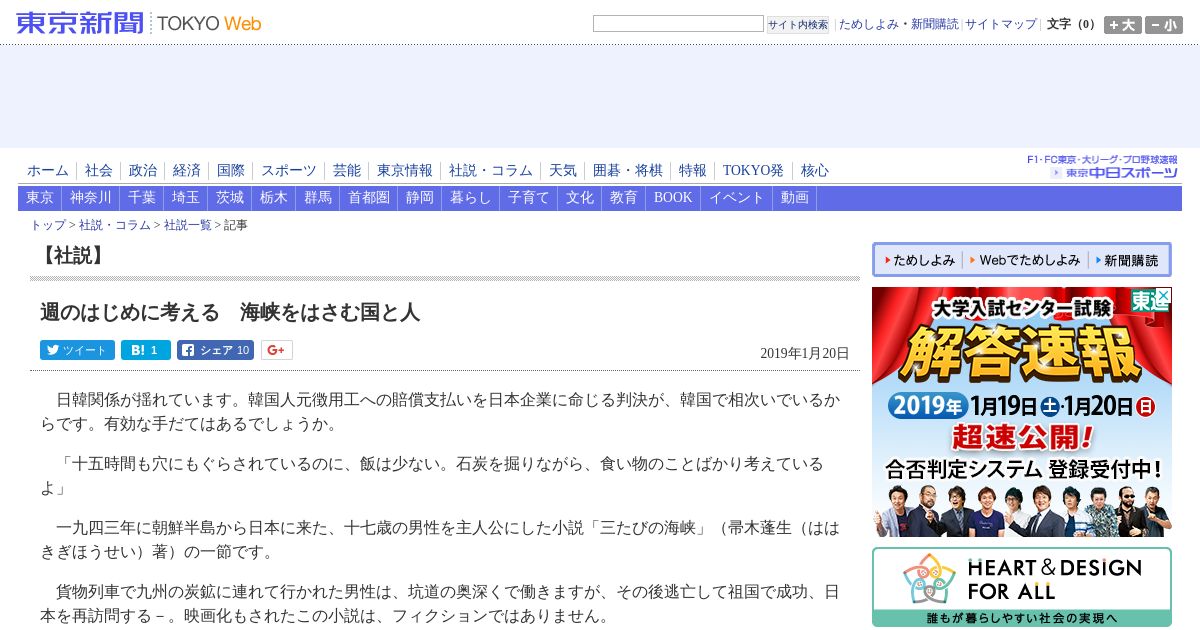1200x630 pixels.
Task: Select 千葉 in the blue region bar
Action: coord(142,198)
